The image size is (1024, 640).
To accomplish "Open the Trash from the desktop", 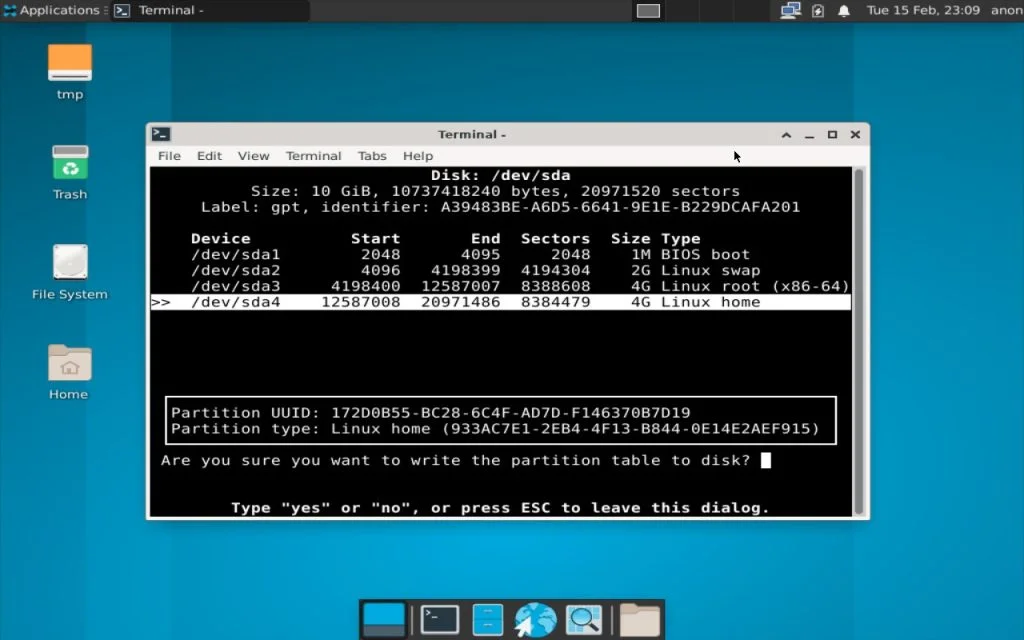I will [69, 170].
